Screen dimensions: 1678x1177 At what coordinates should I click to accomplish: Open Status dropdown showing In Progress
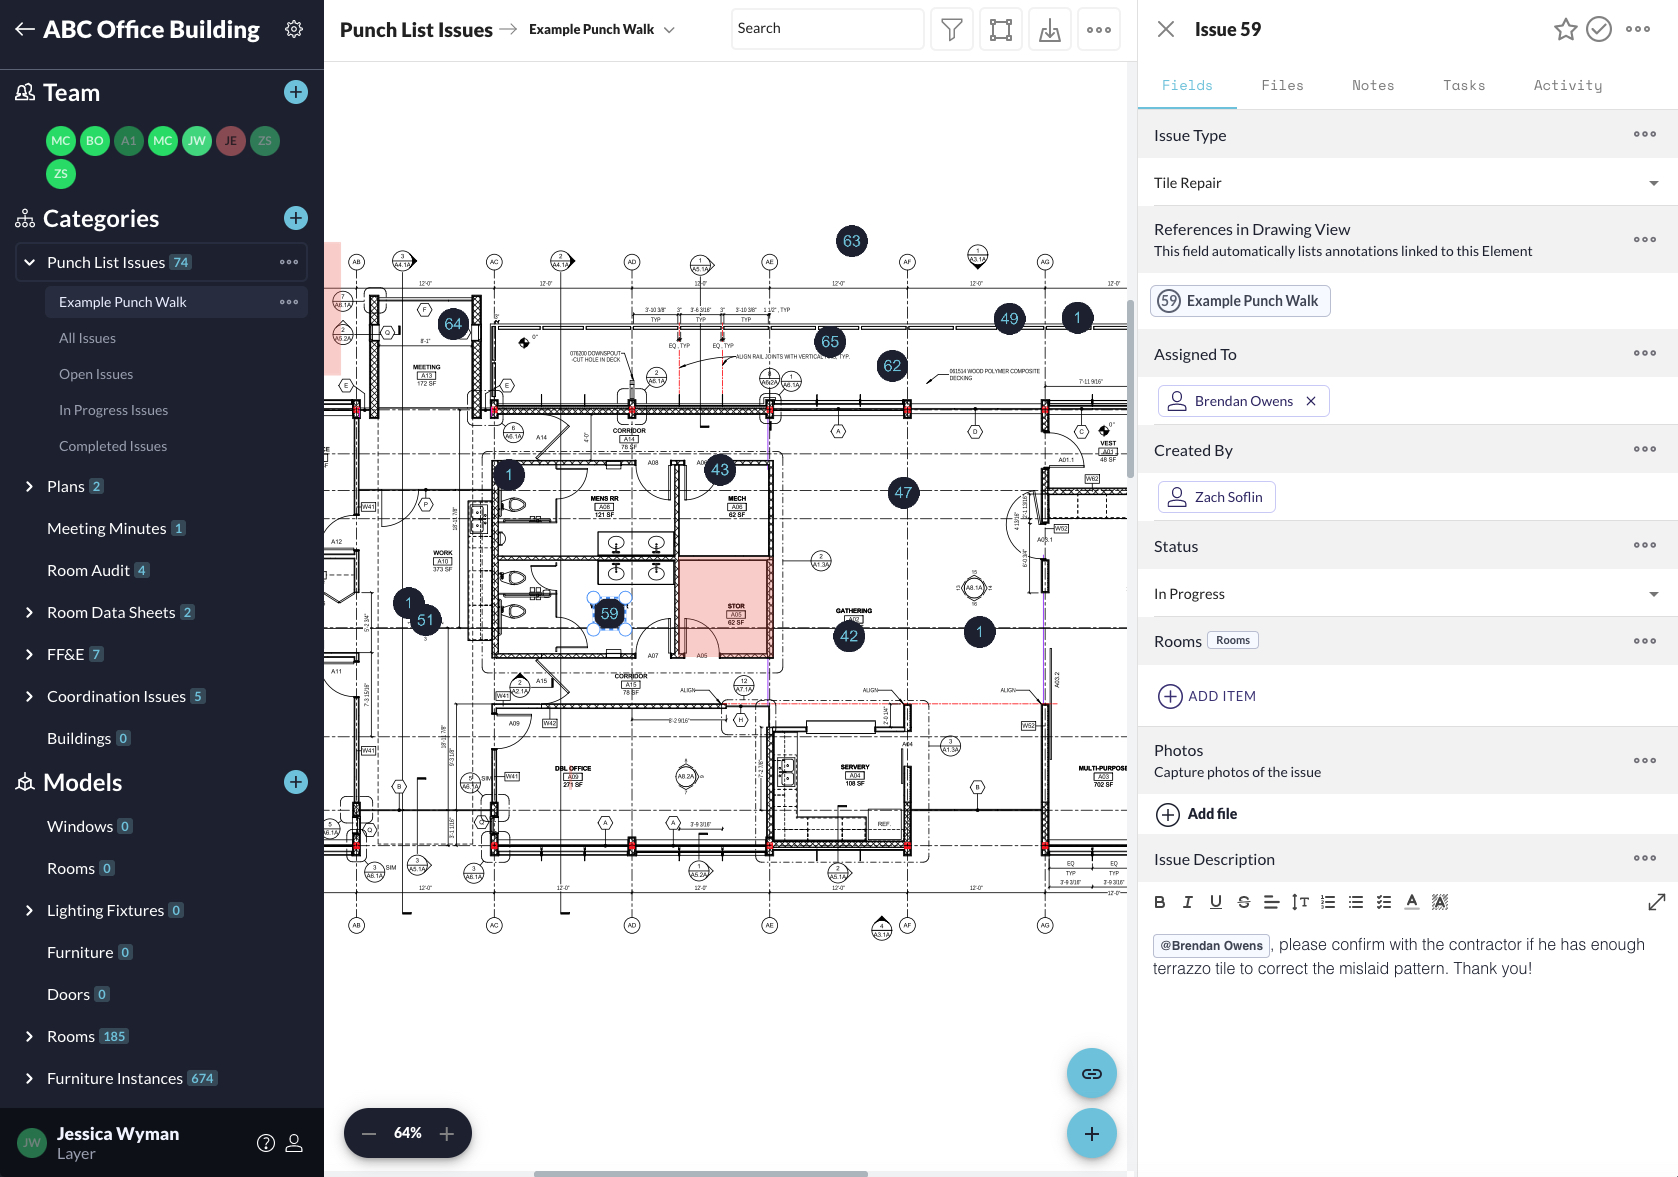1407,594
